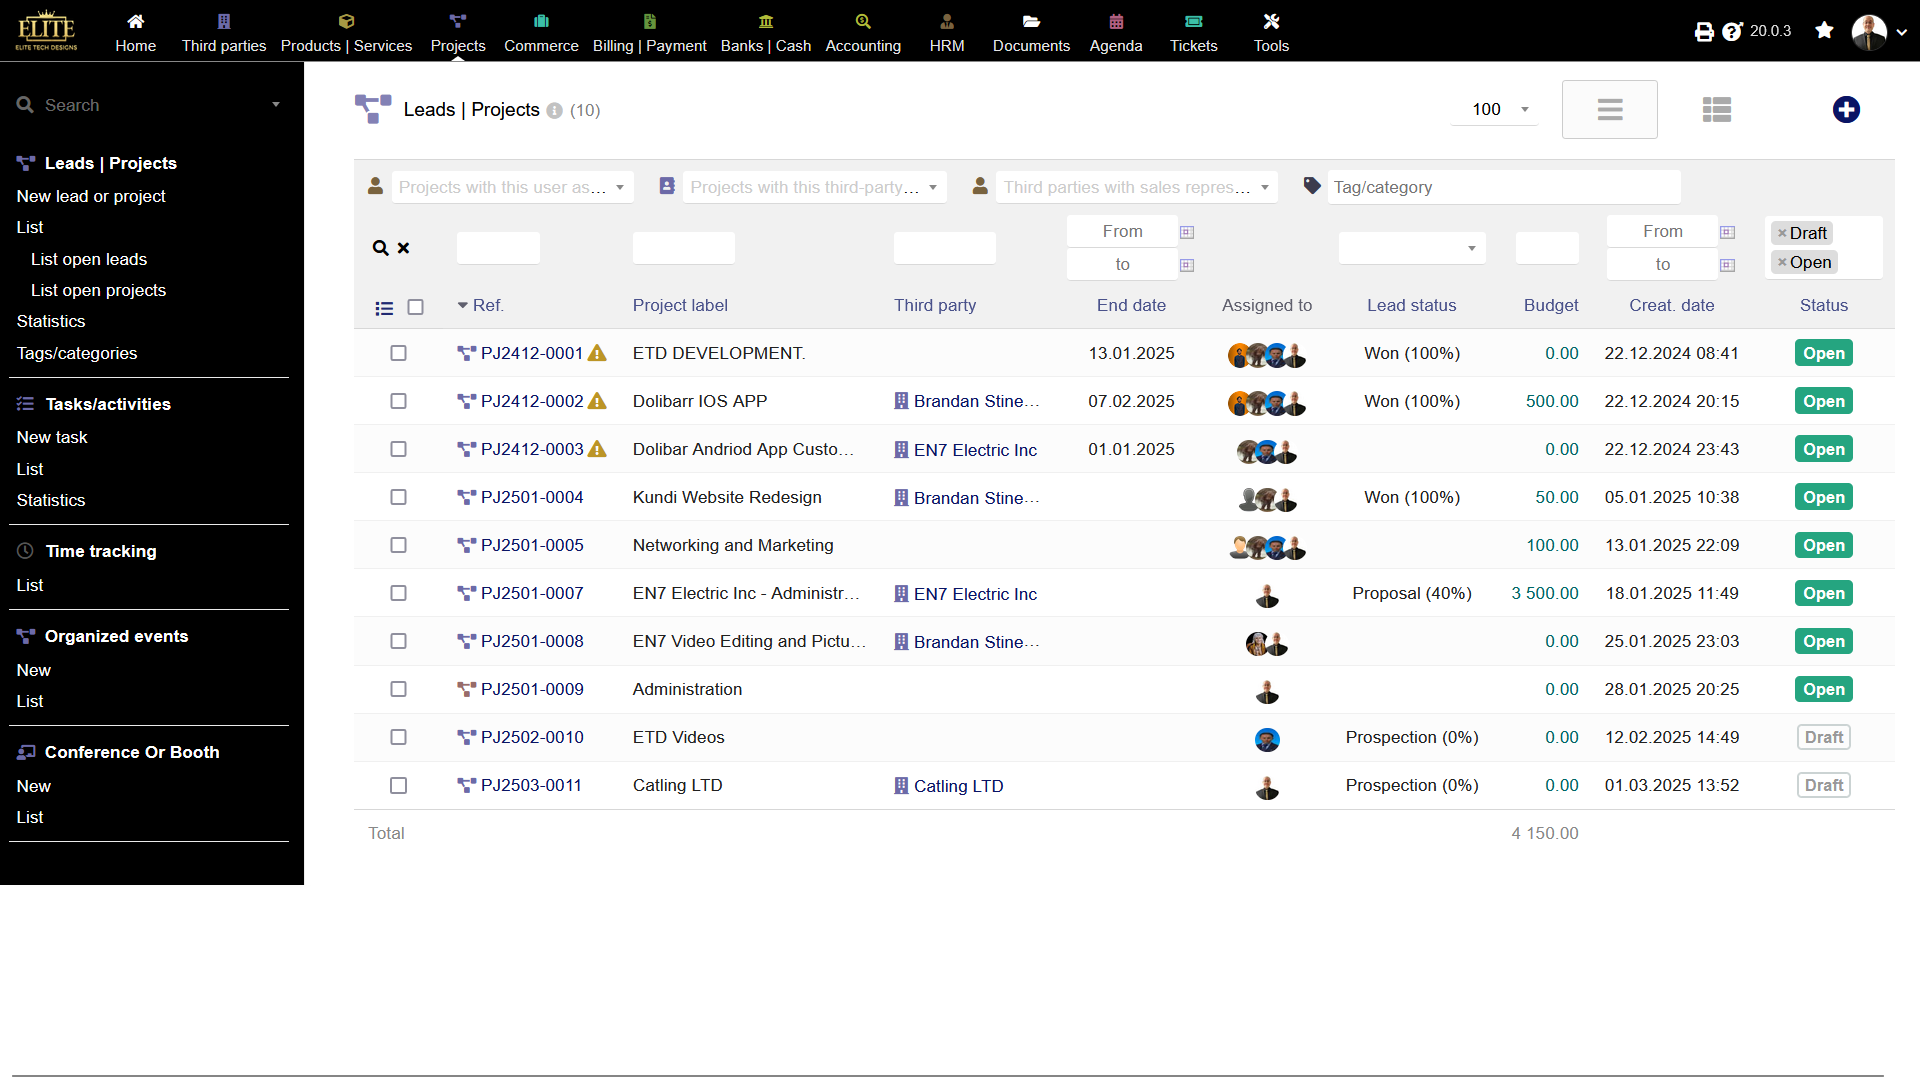
Task: Switch to the kanban/grid view icon
Action: [1716, 110]
